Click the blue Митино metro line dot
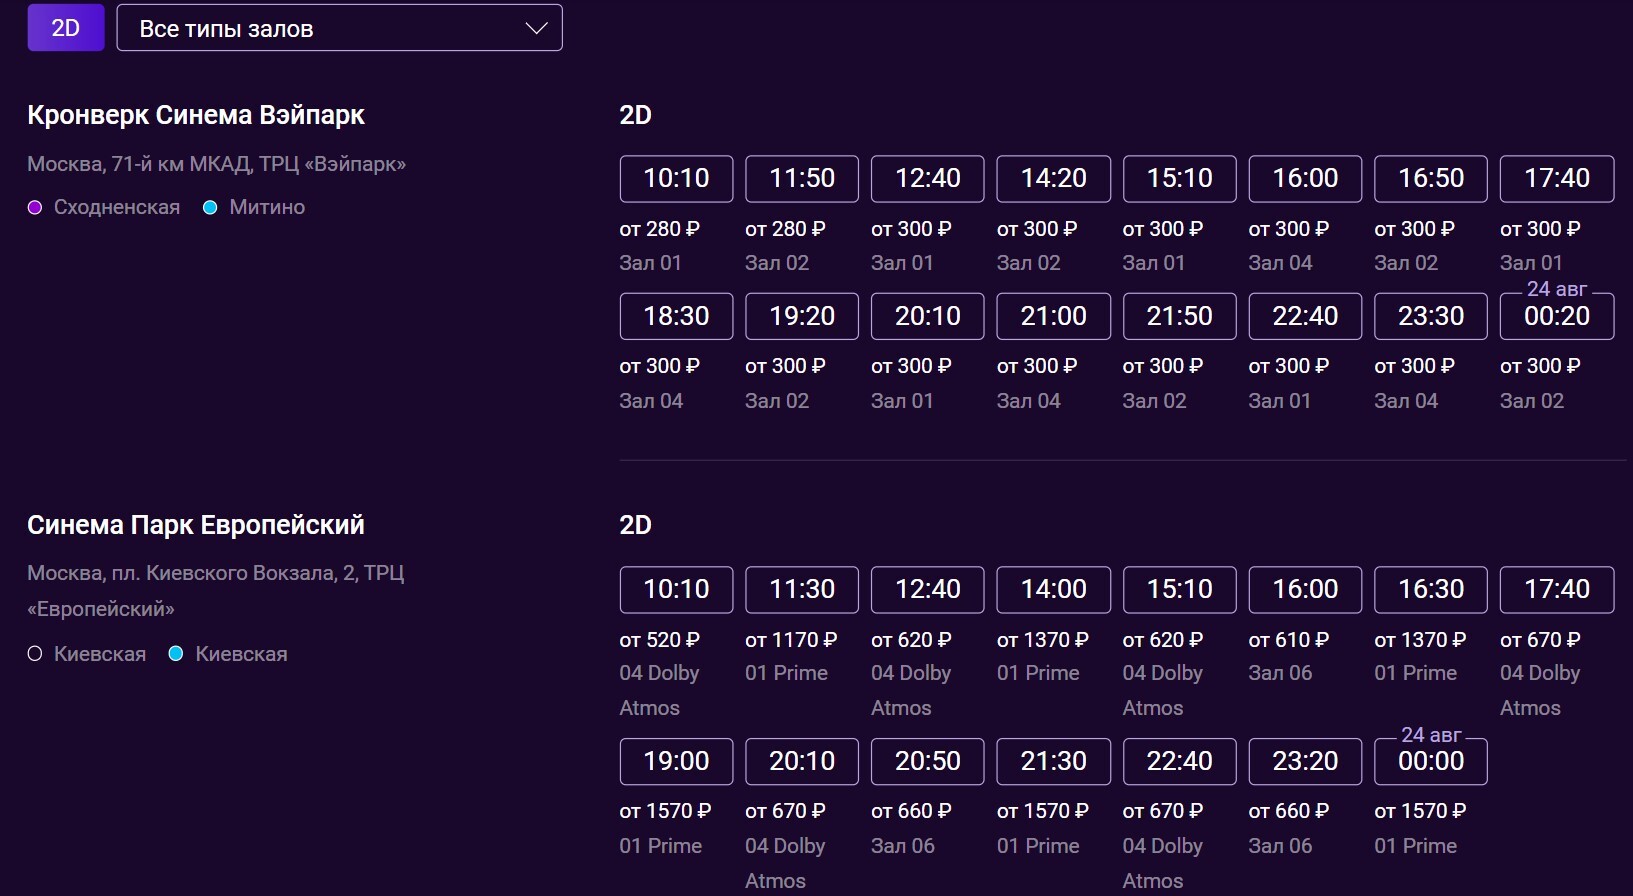The width and height of the screenshot is (1633, 896). point(210,208)
